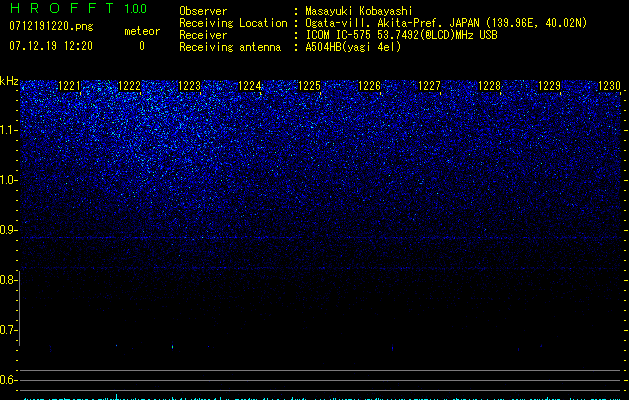Click the 0.7 kHz axis label

click(9, 330)
